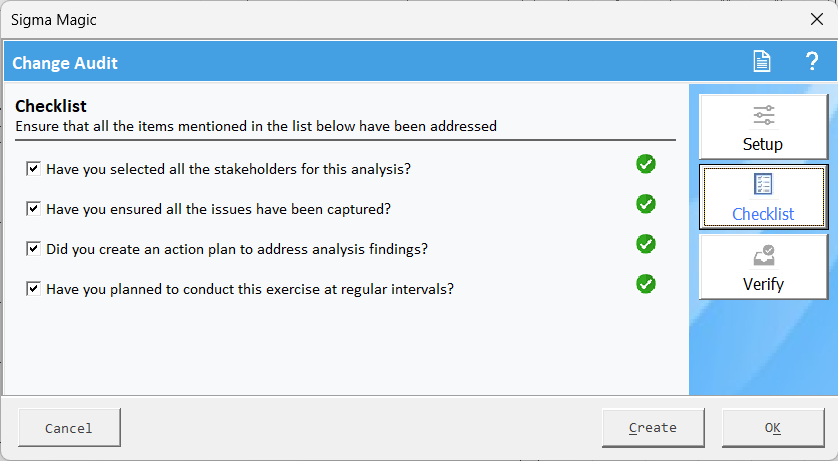Click the Cancel button
Viewport: 838px width, 461px height.
[69, 428]
